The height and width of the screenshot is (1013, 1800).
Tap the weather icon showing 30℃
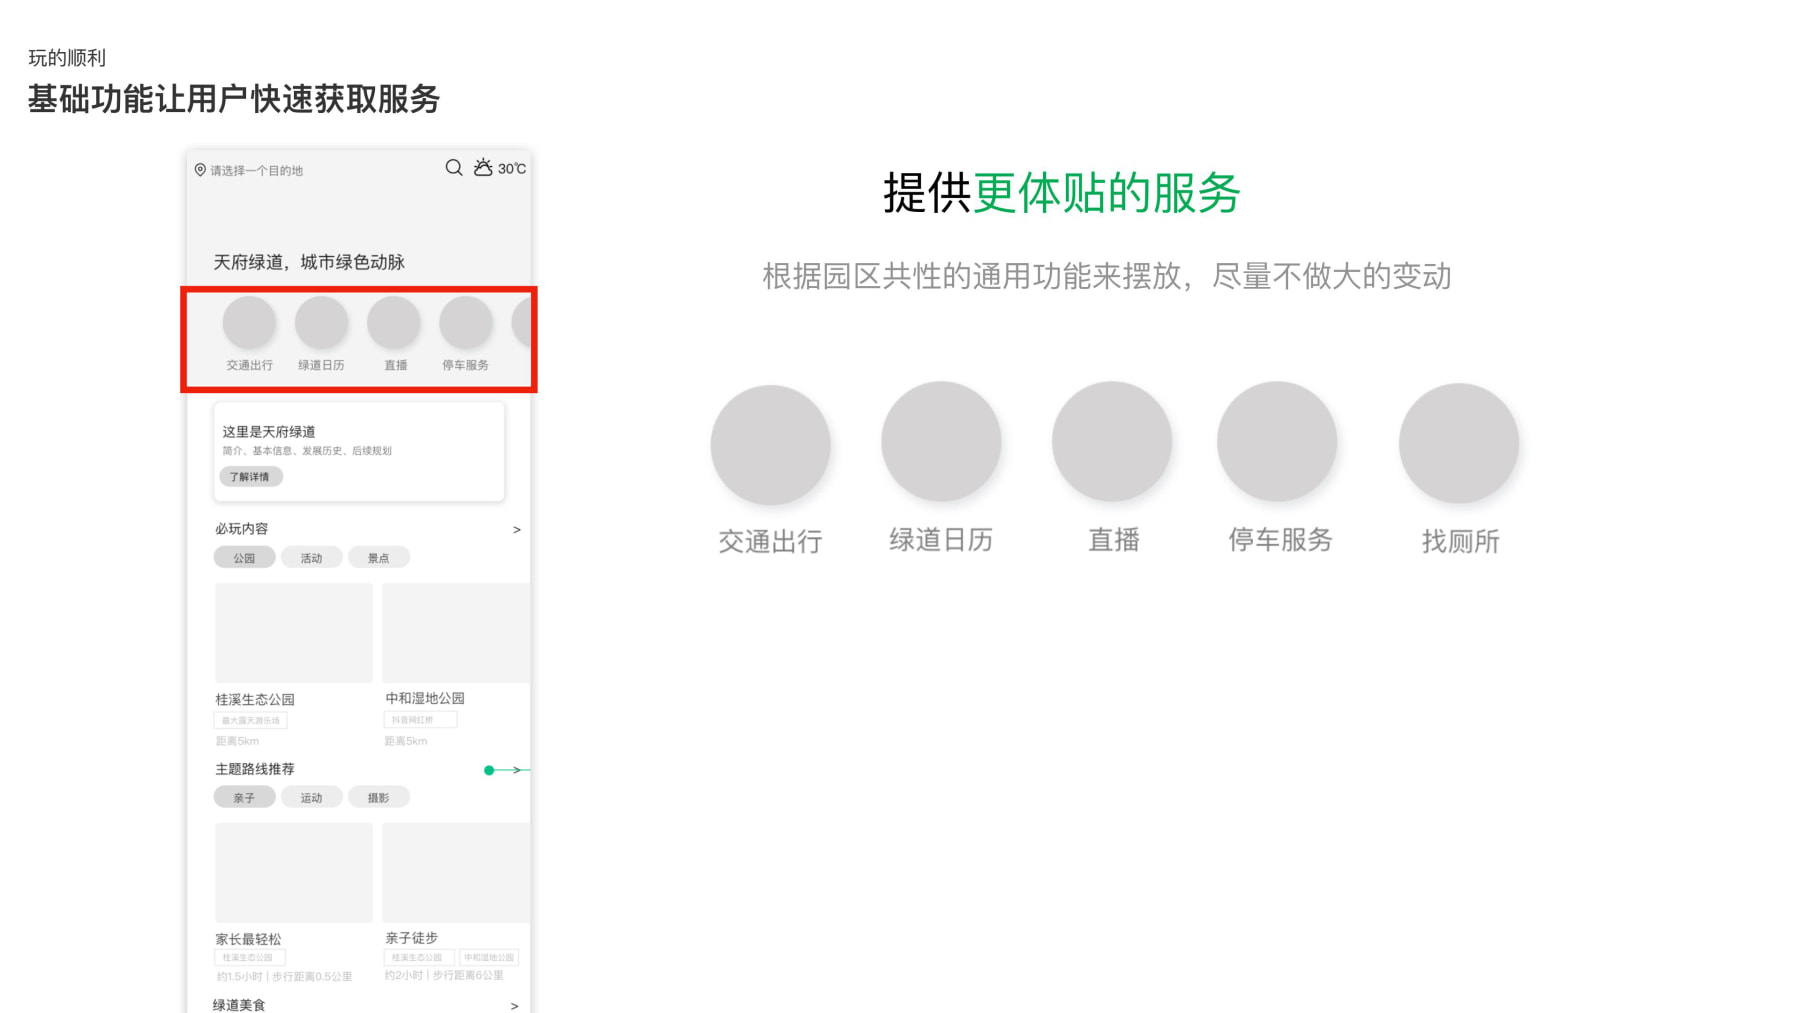[x=484, y=169]
